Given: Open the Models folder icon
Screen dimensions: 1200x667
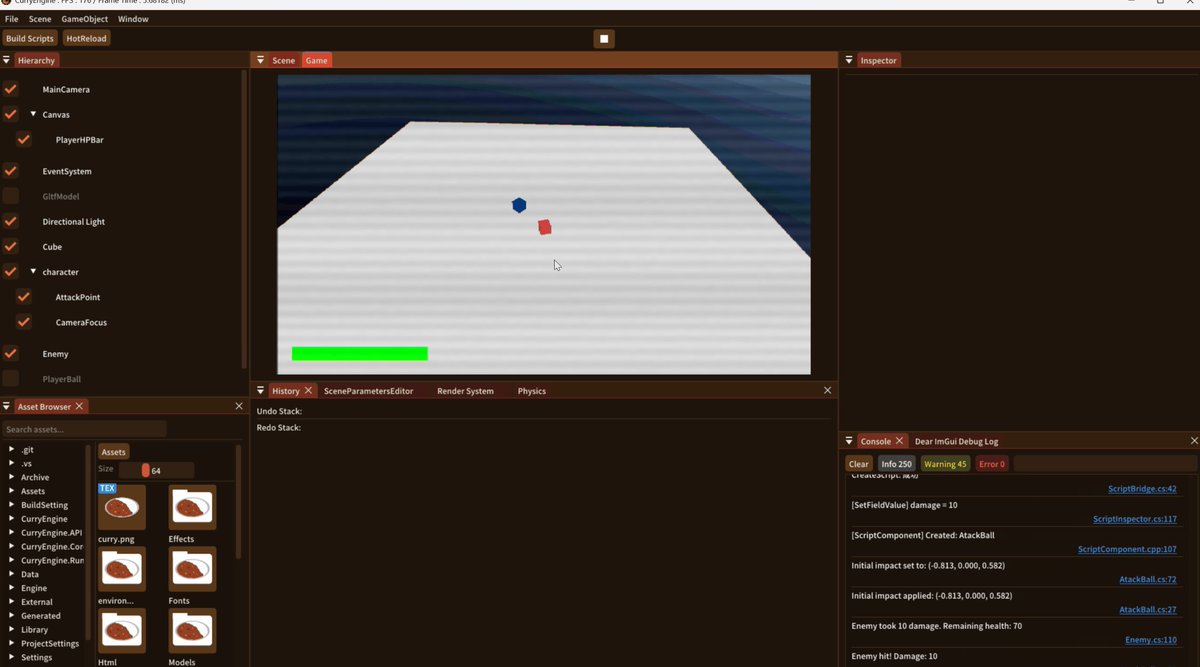Looking at the screenshot, I should [192, 631].
